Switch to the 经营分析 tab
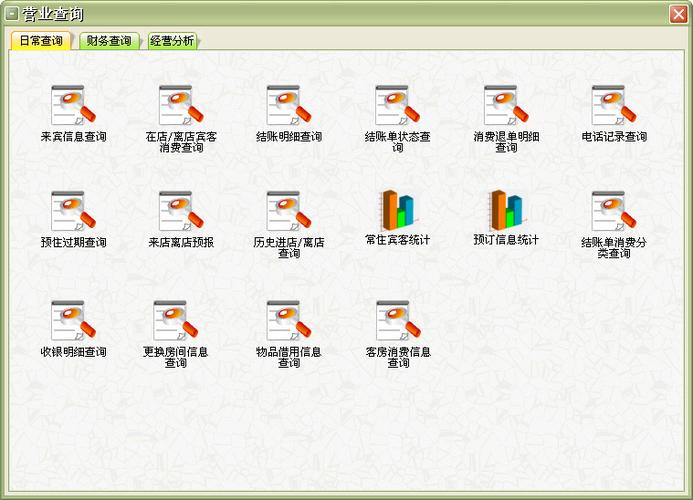The height and width of the screenshot is (500, 693). tap(172, 41)
